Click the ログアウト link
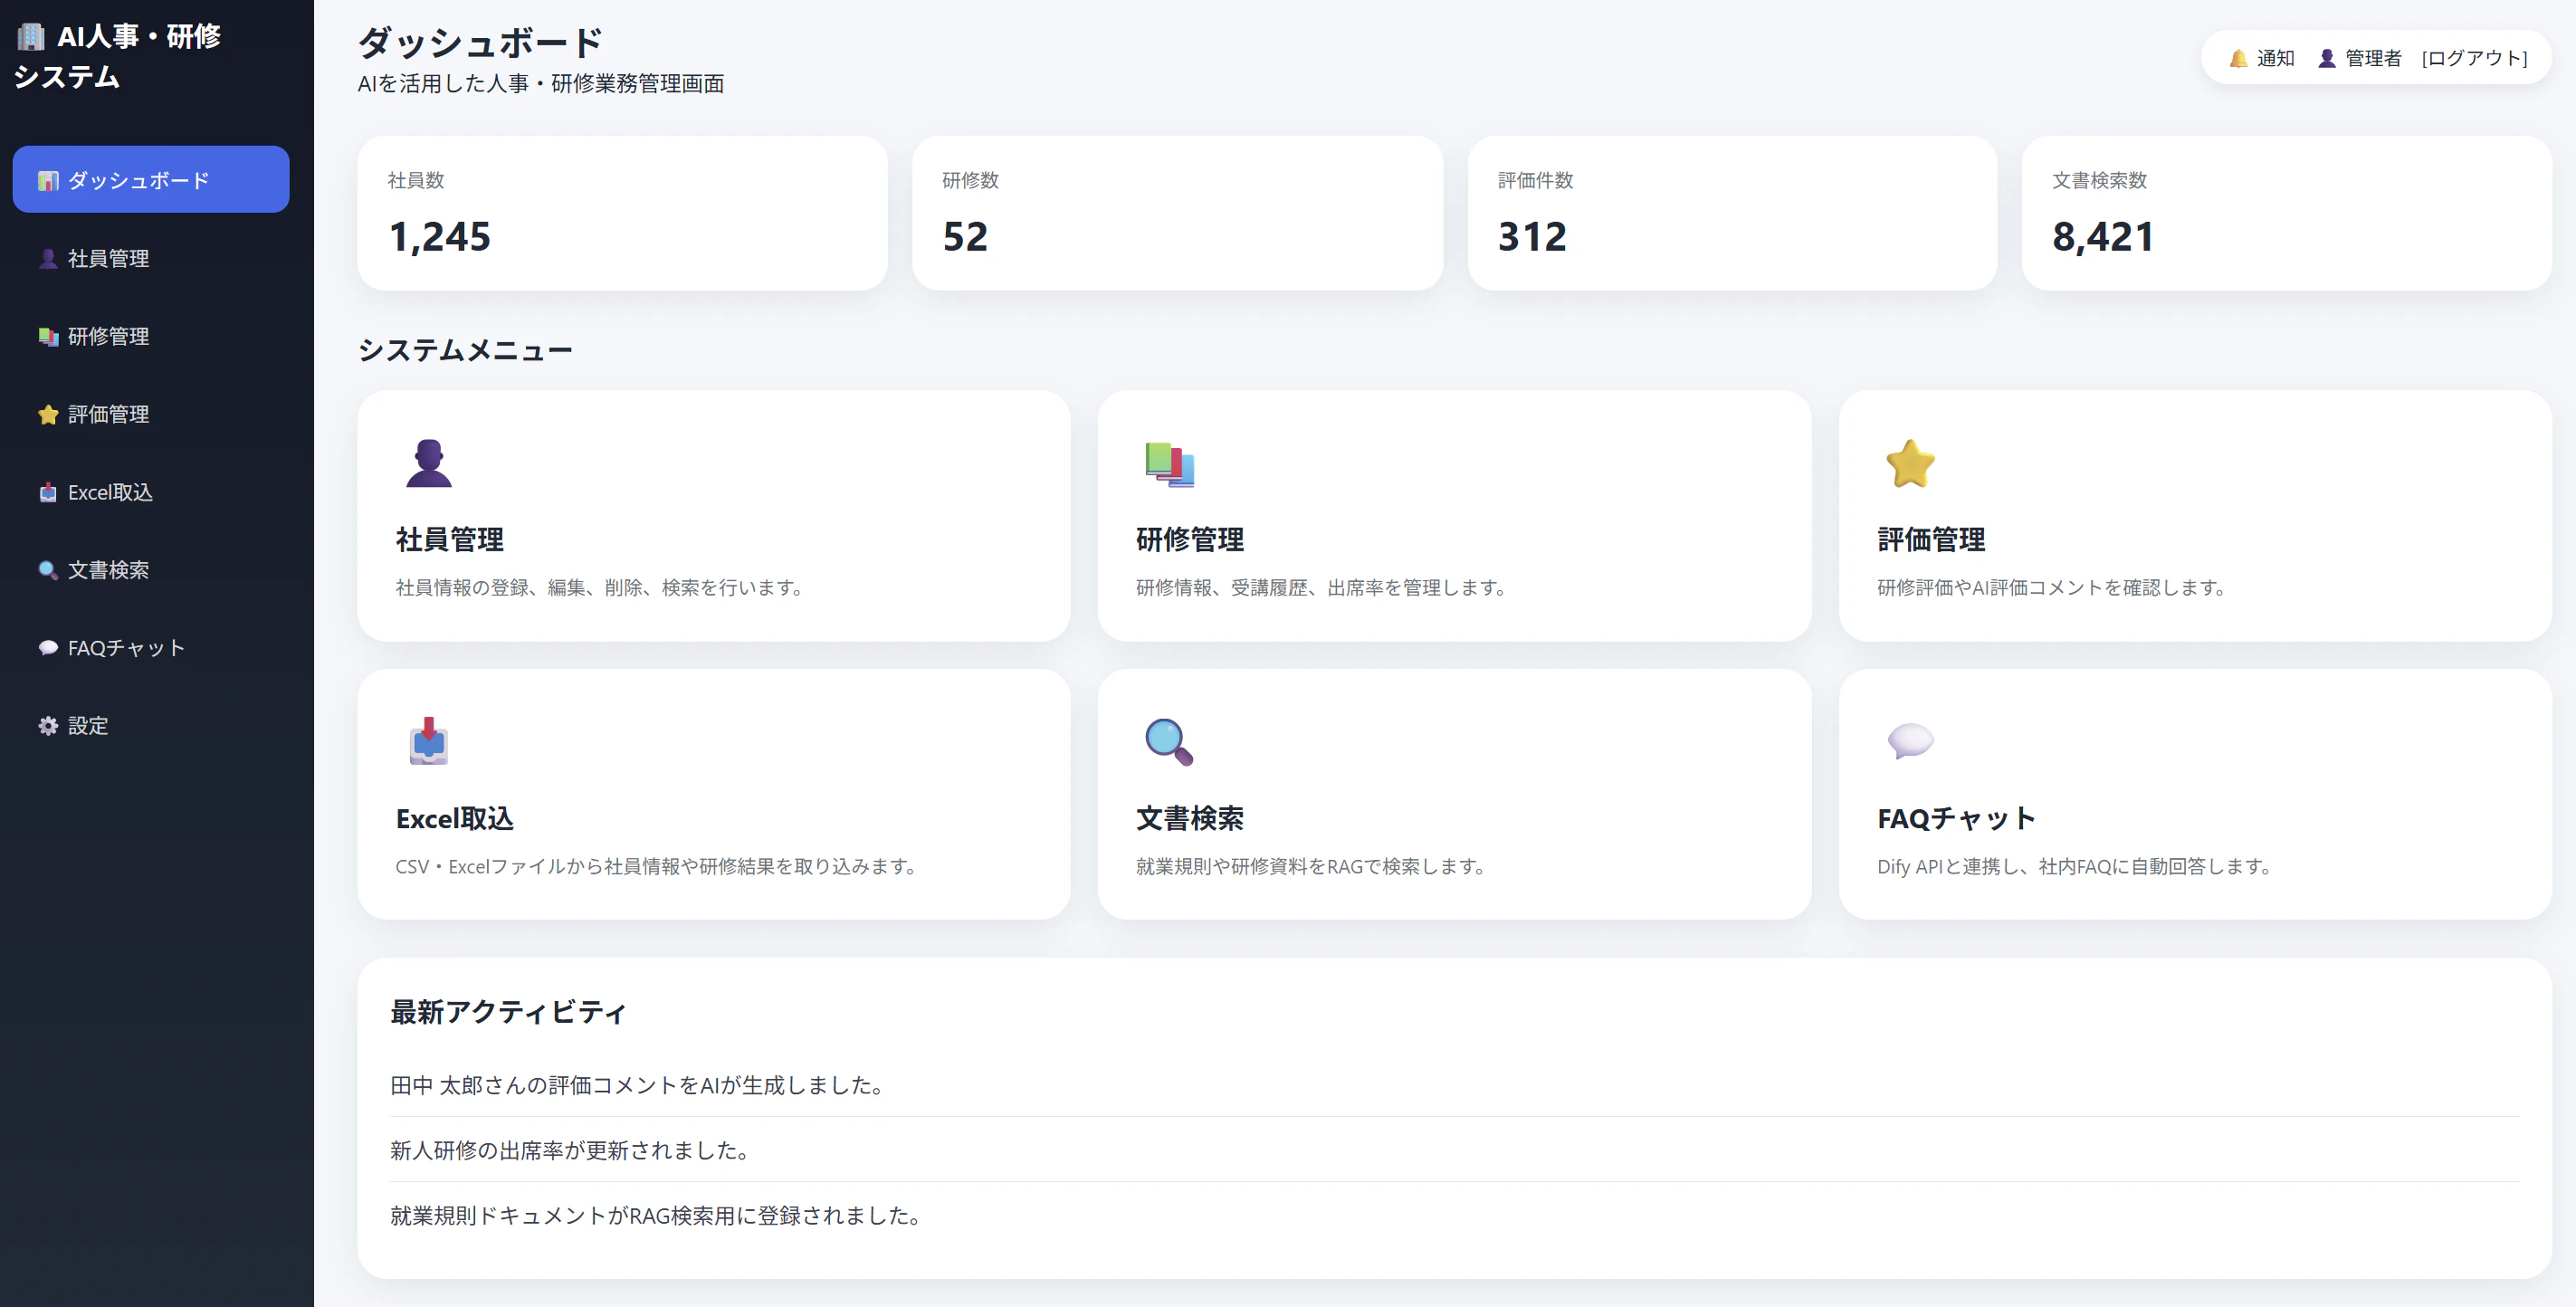This screenshot has height=1307, width=2576. [2474, 59]
